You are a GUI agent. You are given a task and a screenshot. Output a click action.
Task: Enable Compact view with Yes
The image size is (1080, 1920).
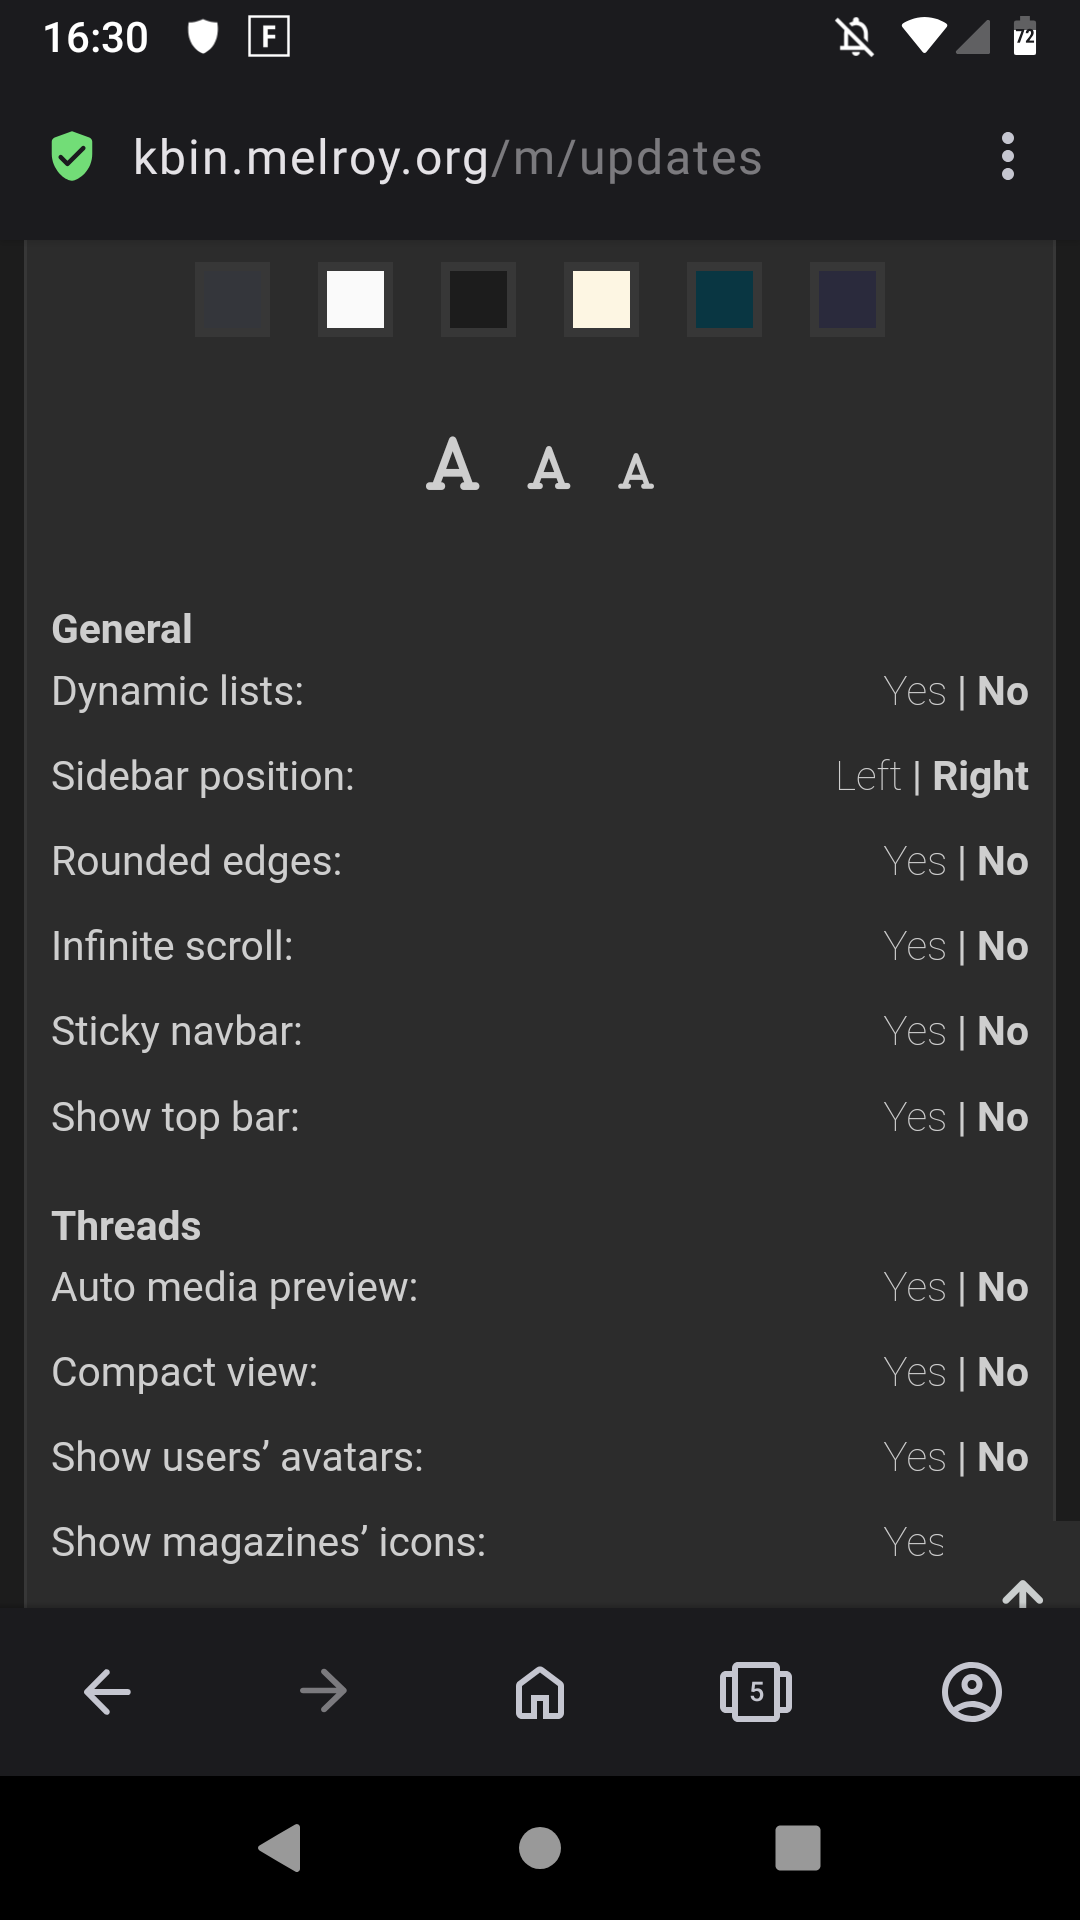pos(914,1372)
